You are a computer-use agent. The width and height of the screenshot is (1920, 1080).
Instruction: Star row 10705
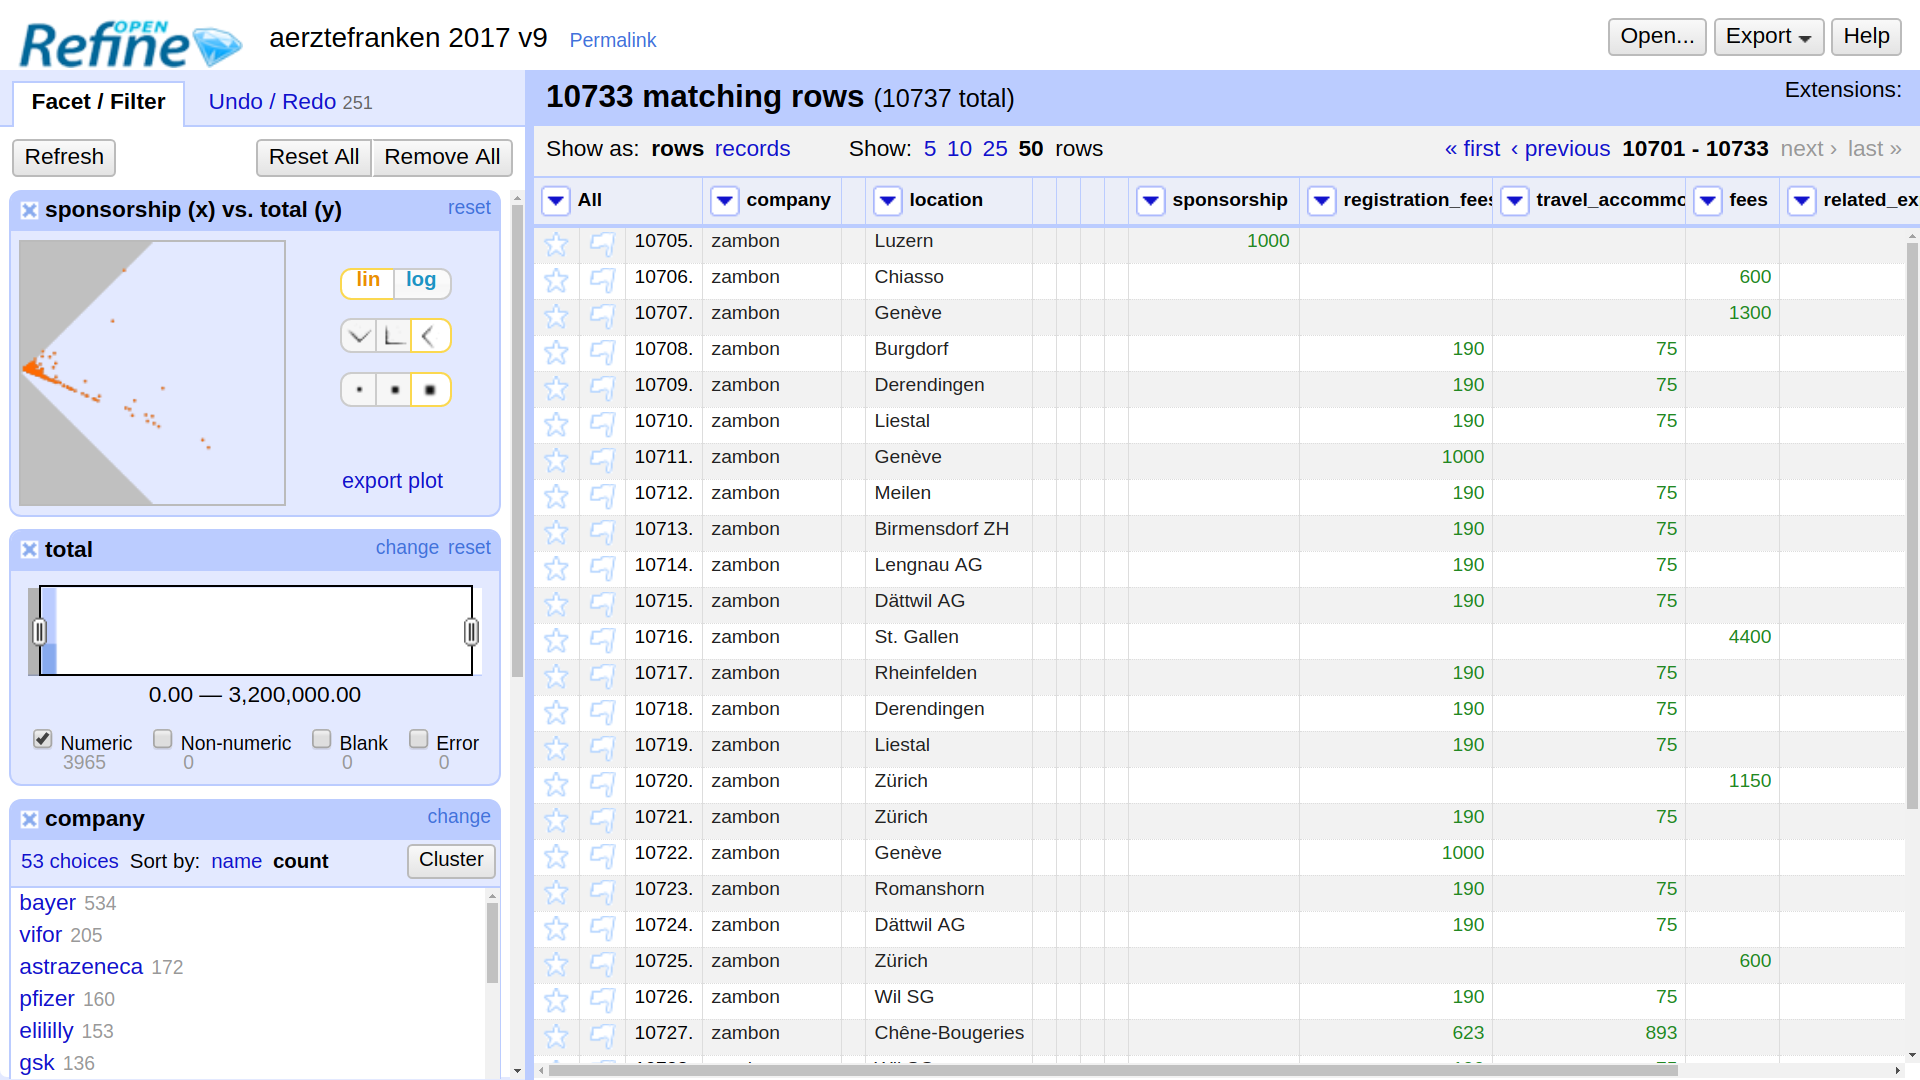click(x=556, y=243)
